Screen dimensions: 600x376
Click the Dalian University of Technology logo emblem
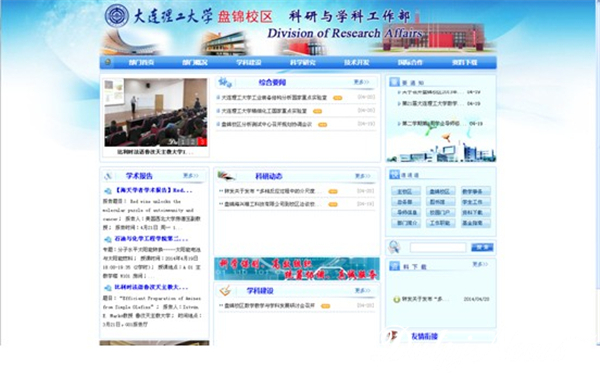click(117, 15)
